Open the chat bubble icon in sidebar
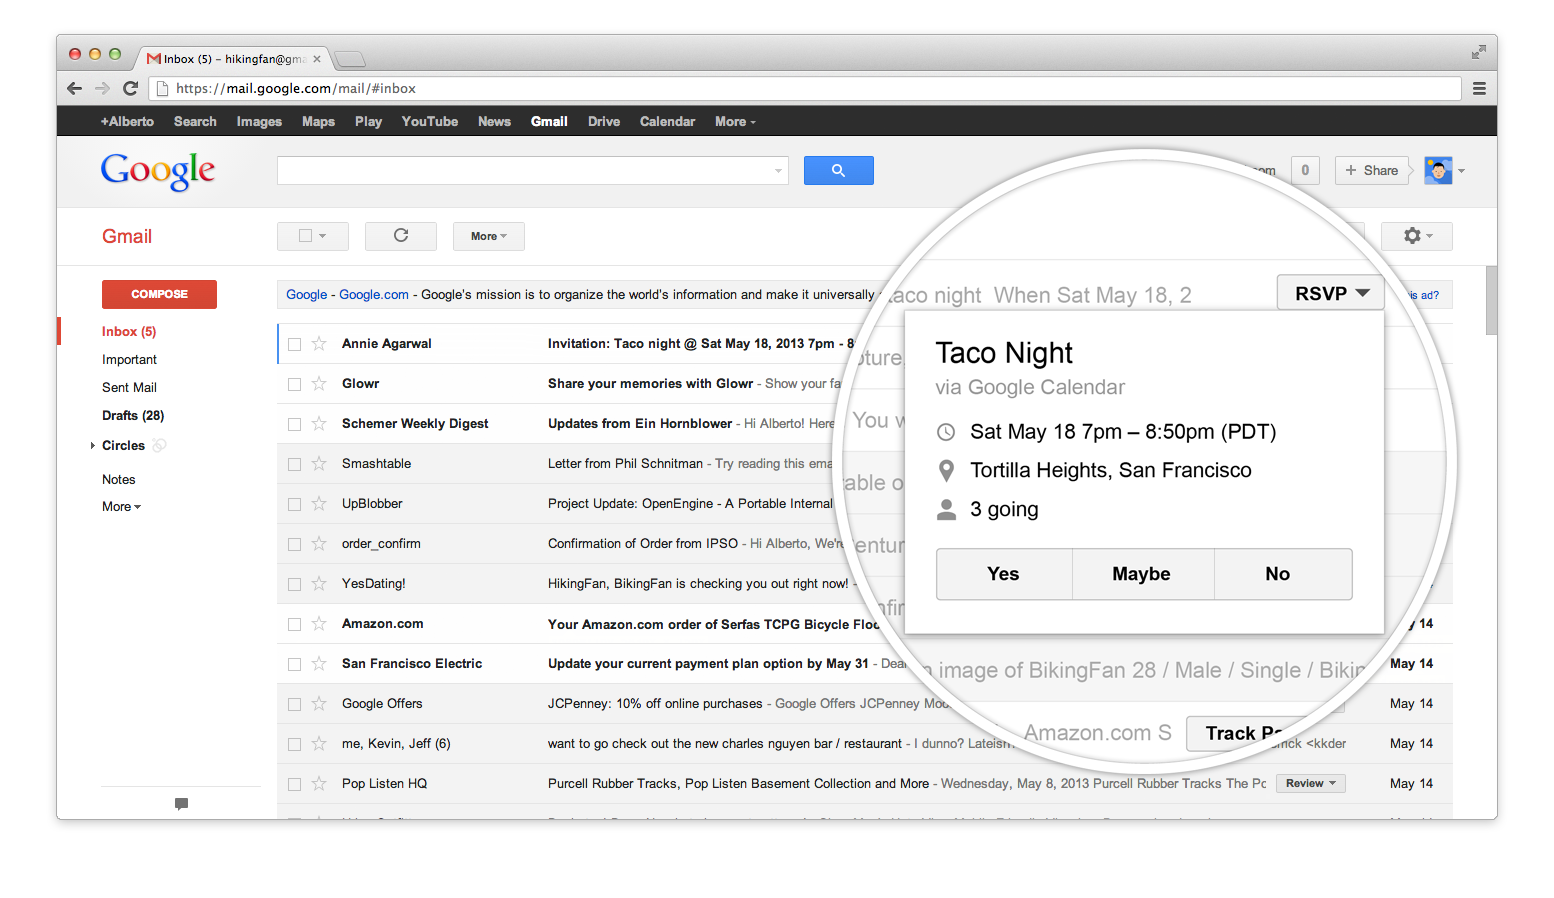This screenshot has width=1554, height=898. (x=181, y=803)
